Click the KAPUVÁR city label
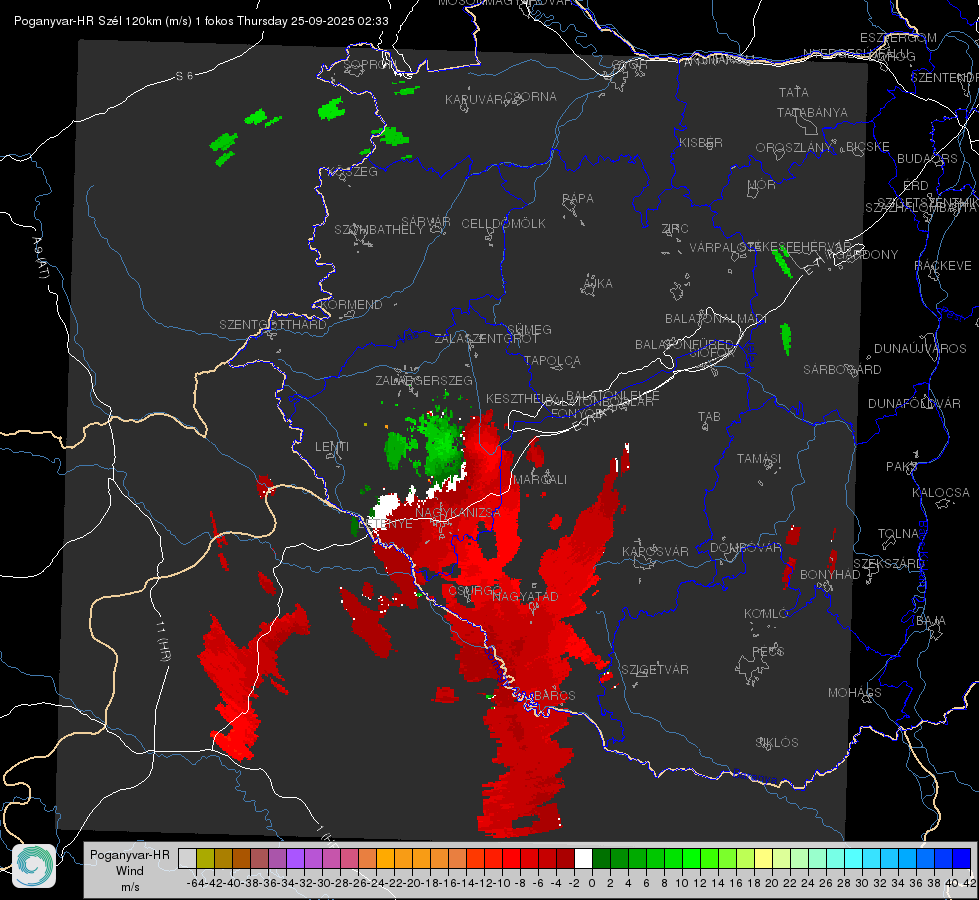979x900 pixels. 474,100
